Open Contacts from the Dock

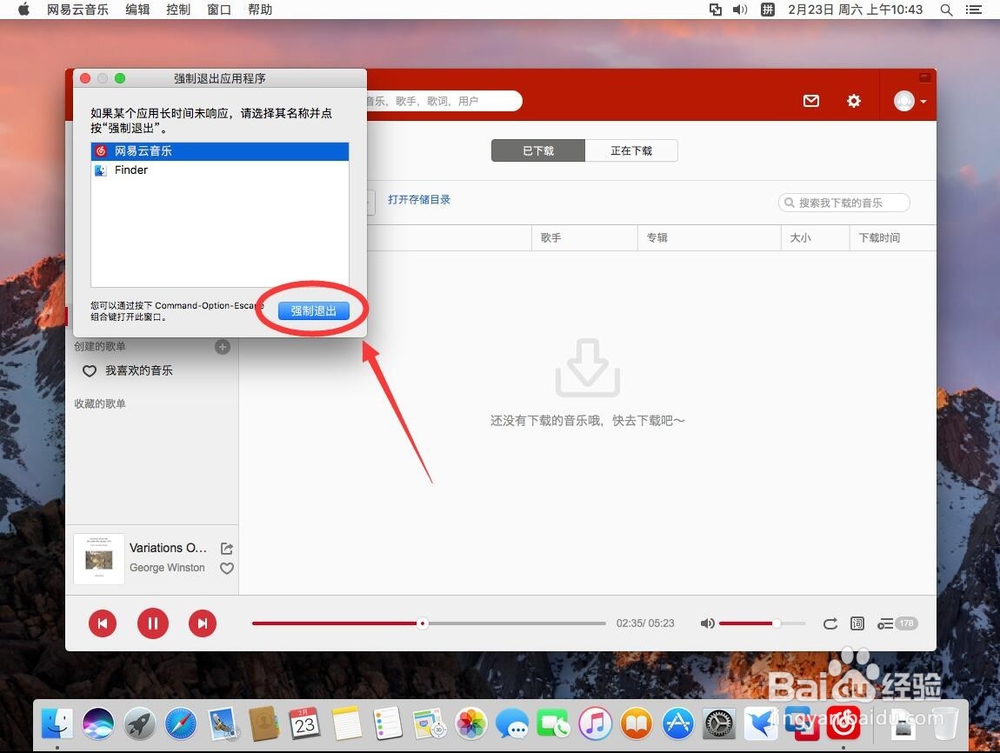(263, 724)
